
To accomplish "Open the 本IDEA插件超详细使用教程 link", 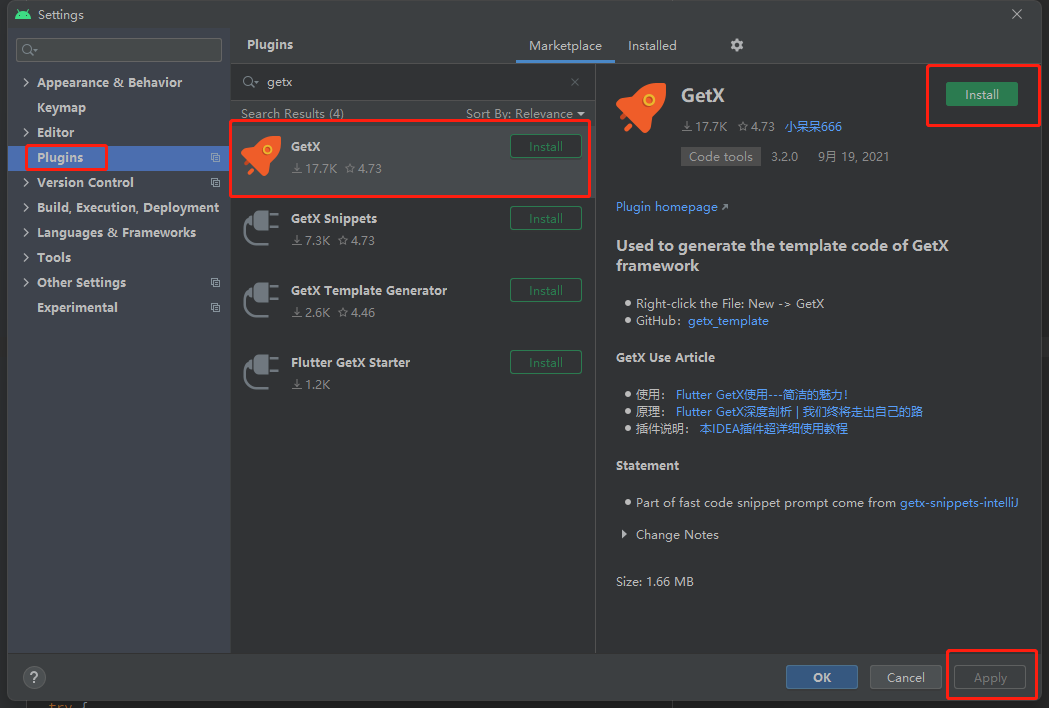I will (773, 428).
